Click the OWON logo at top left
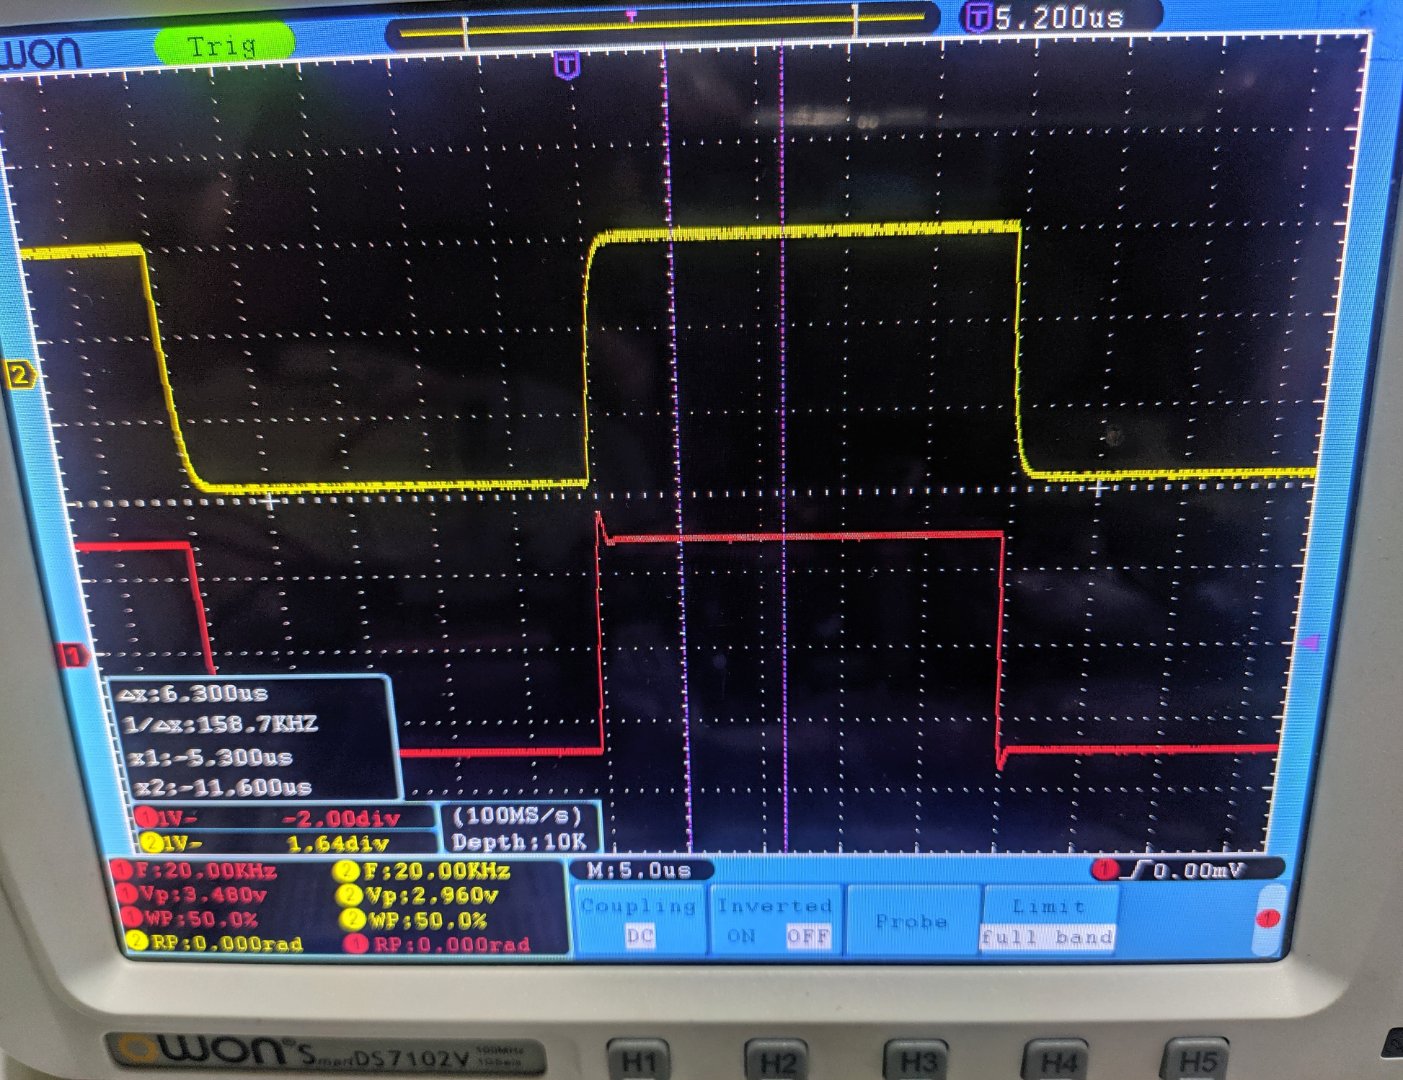The height and width of the screenshot is (1080, 1403). coord(42,53)
